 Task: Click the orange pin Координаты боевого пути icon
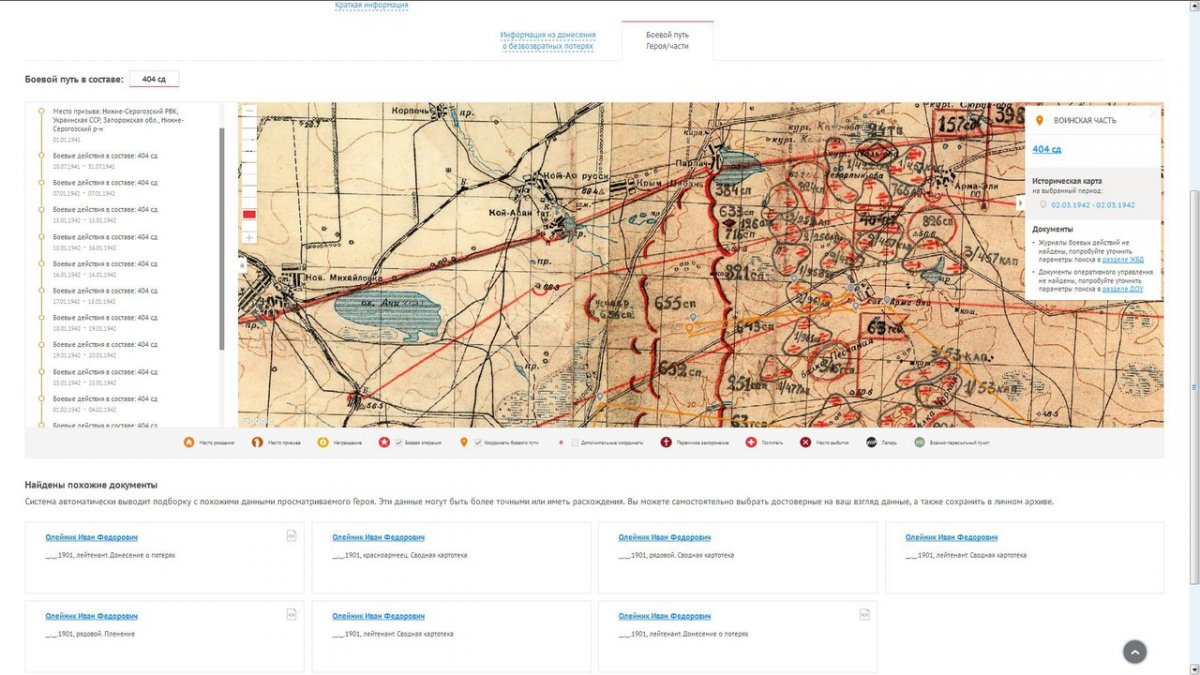pyautogui.click(x=464, y=442)
